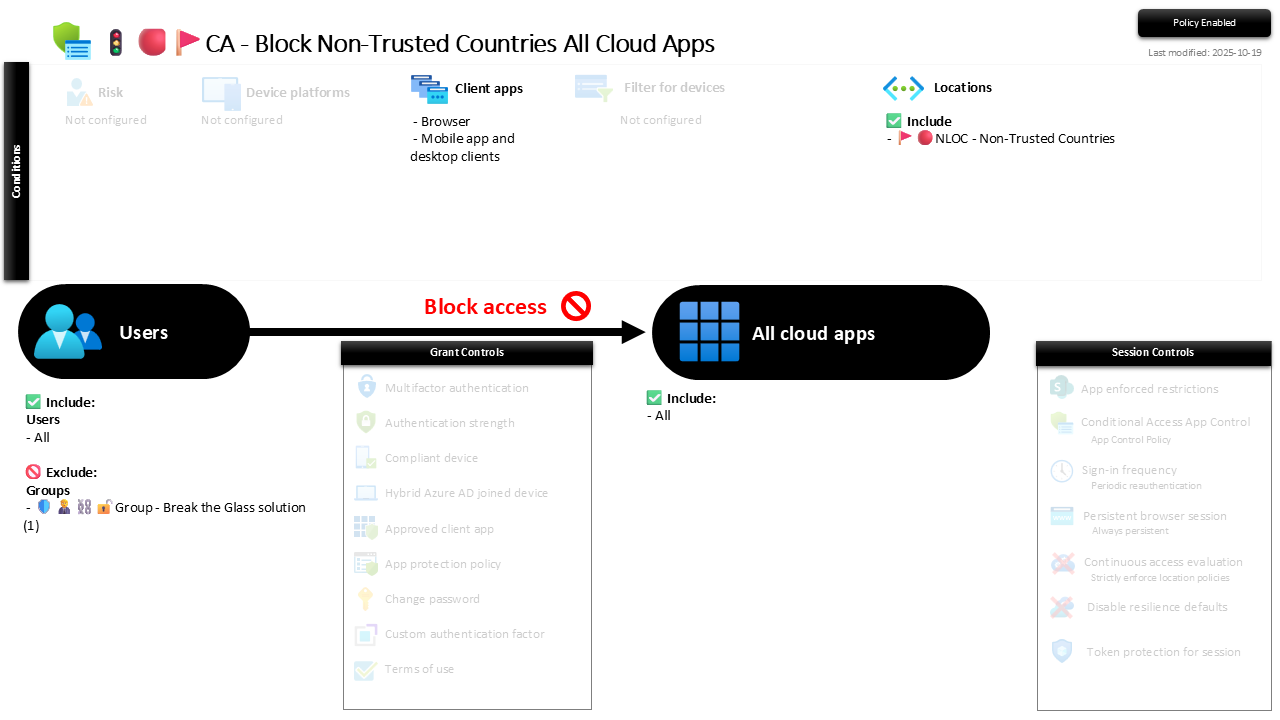This screenshot has height=720, width=1280.
Task: Click the All cloud apps grid icon
Action: 709,332
